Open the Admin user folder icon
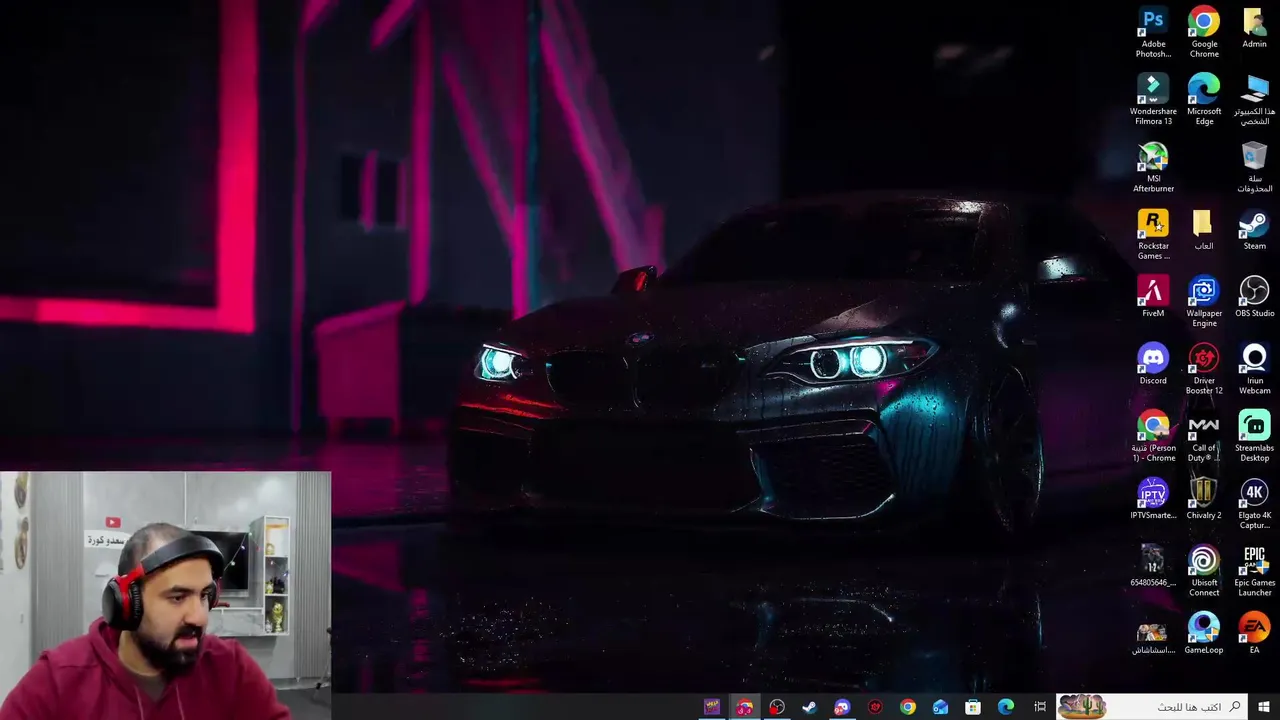Screen dimensions: 1280x720 tap(1254, 28)
